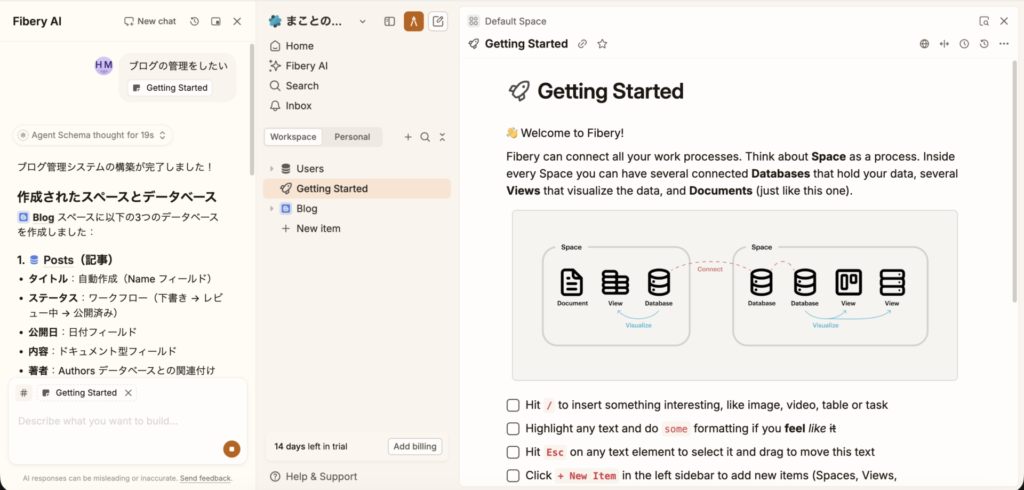Click the Blog space mention in chat
Viewport: 1024px width, 490px height.
36,218
